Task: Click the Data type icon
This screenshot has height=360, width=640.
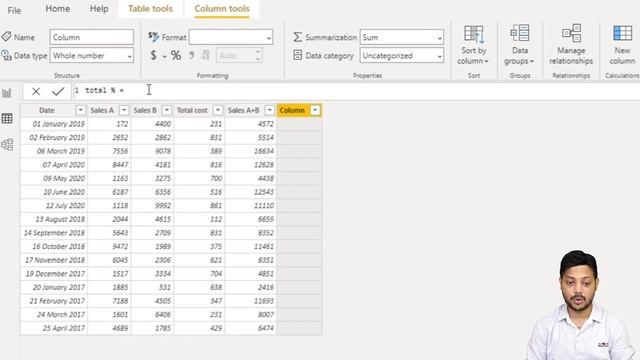Action: coord(6,55)
